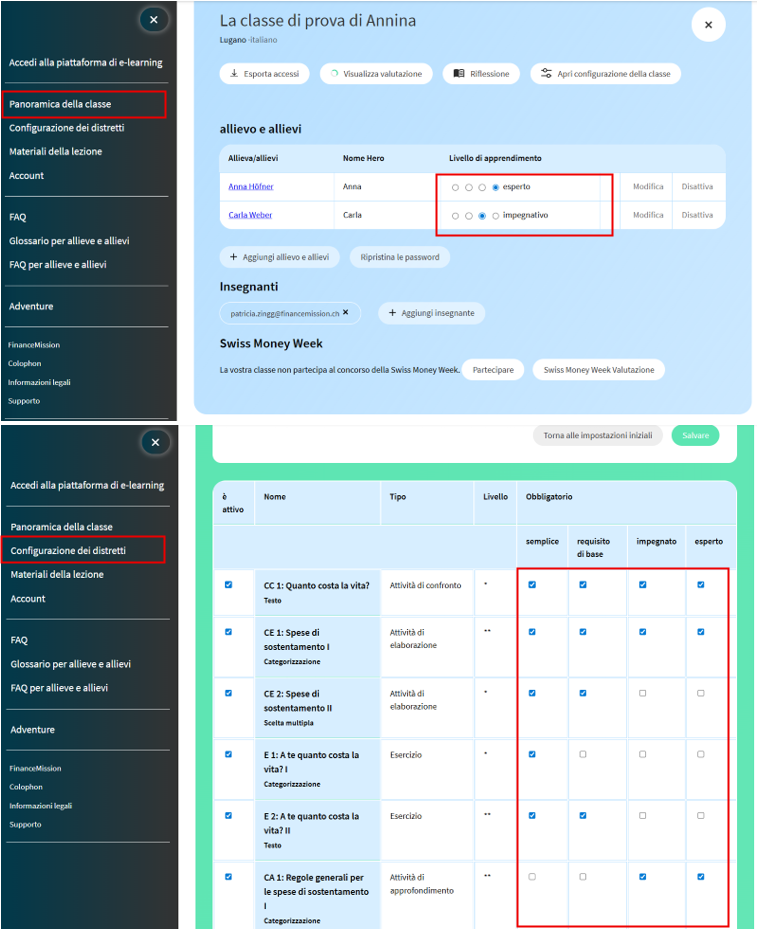Click the plus icon on Aggiungi insegnante
The width and height of the screenshot is (767, 947).
(x=391, y=313)
